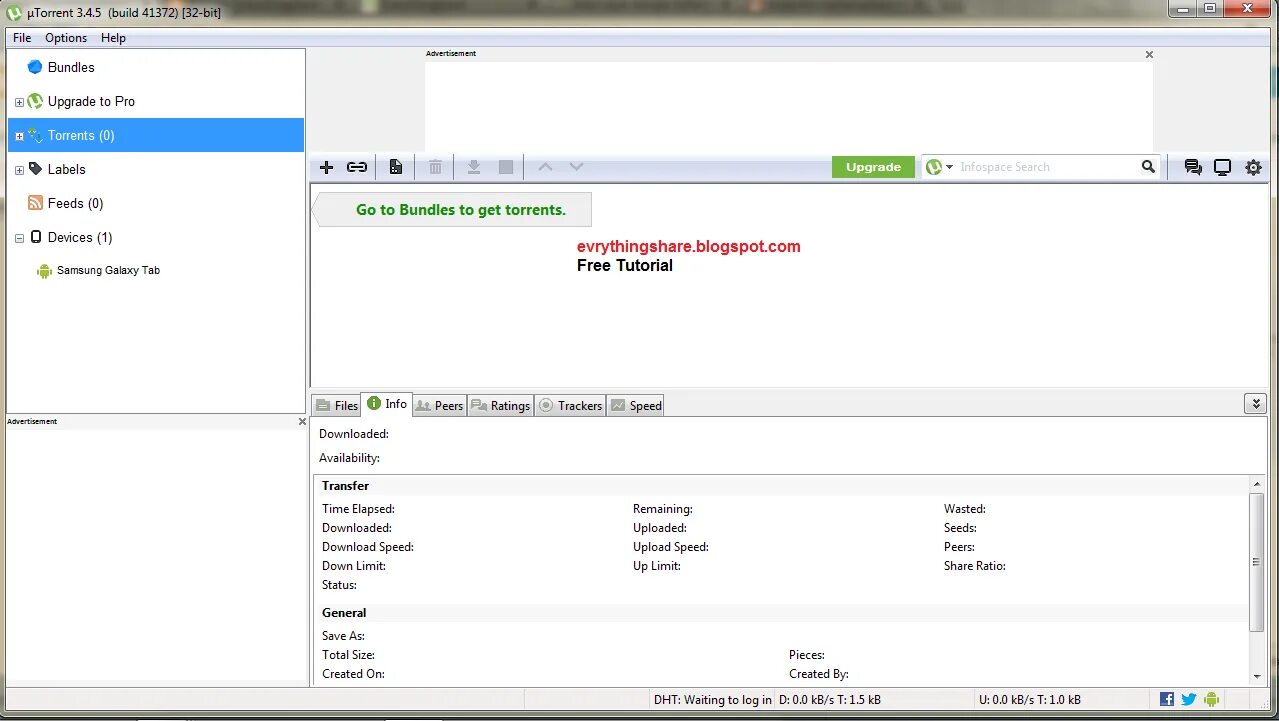Open the Speed tab

coord(636,405)
